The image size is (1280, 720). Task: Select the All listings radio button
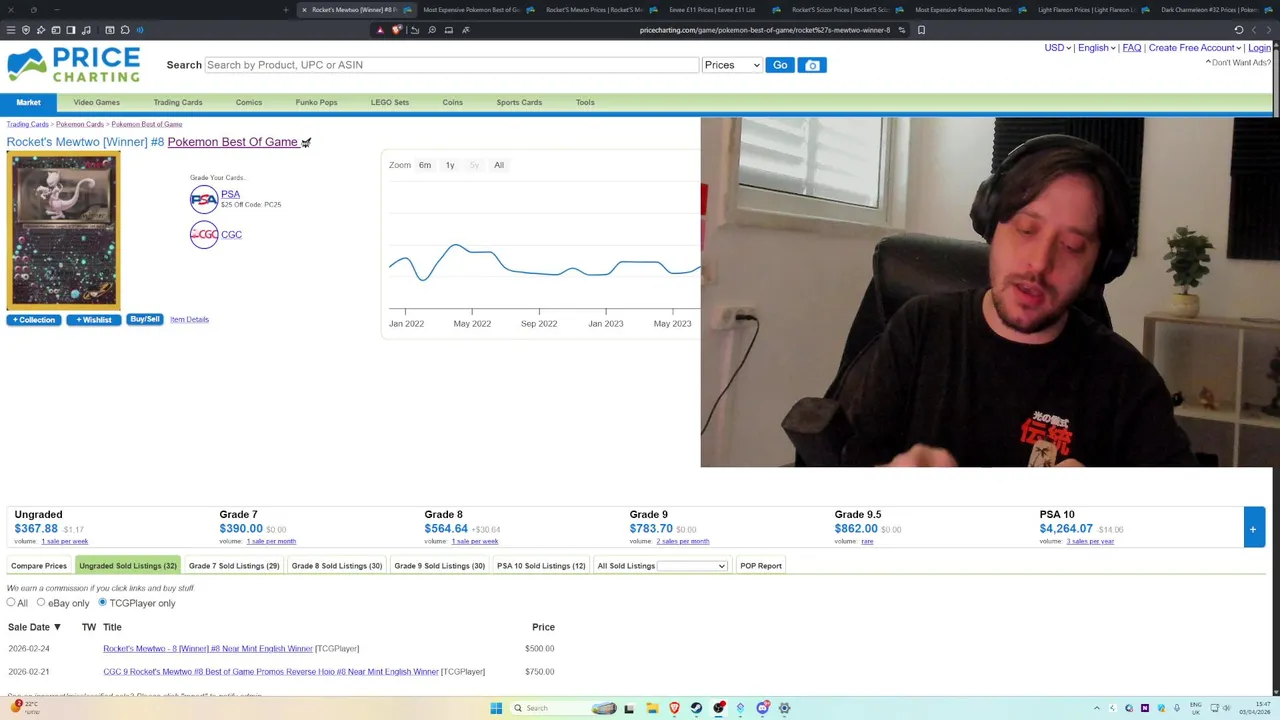(11, 602)
